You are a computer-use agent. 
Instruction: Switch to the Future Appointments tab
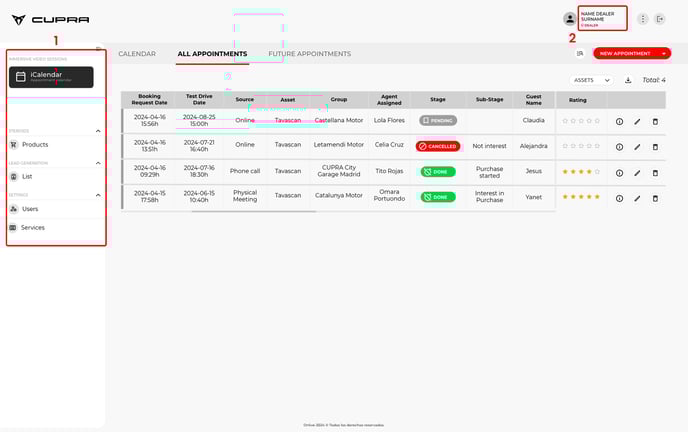click(x=310, y=54)
